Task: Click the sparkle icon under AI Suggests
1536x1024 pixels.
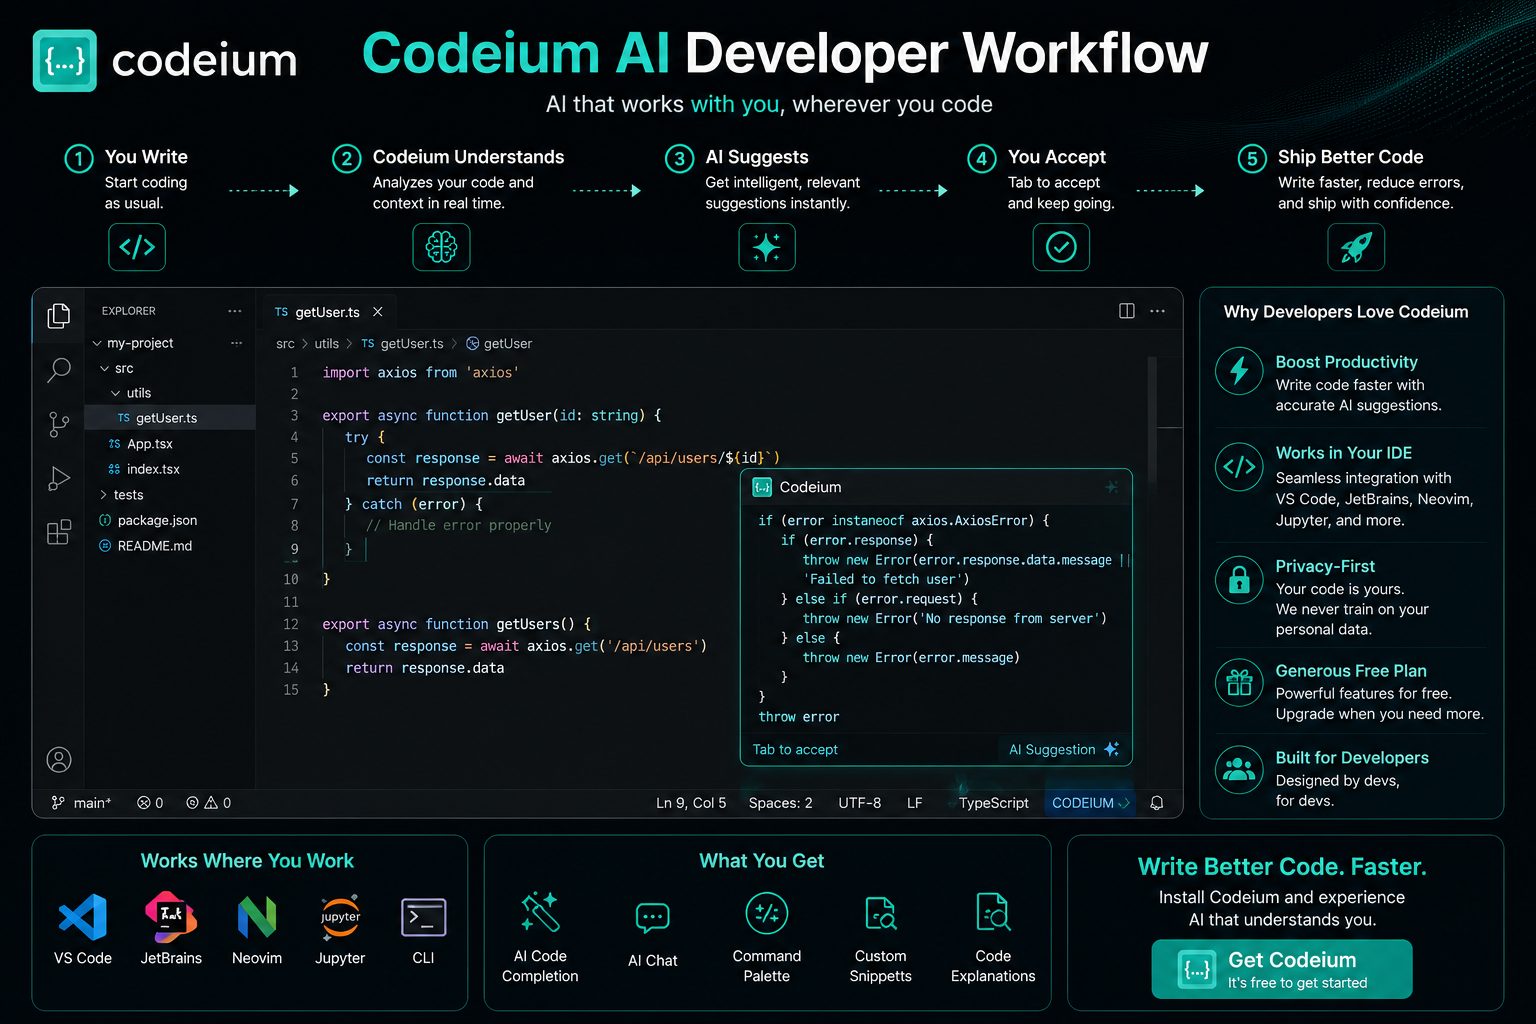Action: pyautogui.click(x=767, y=247)
